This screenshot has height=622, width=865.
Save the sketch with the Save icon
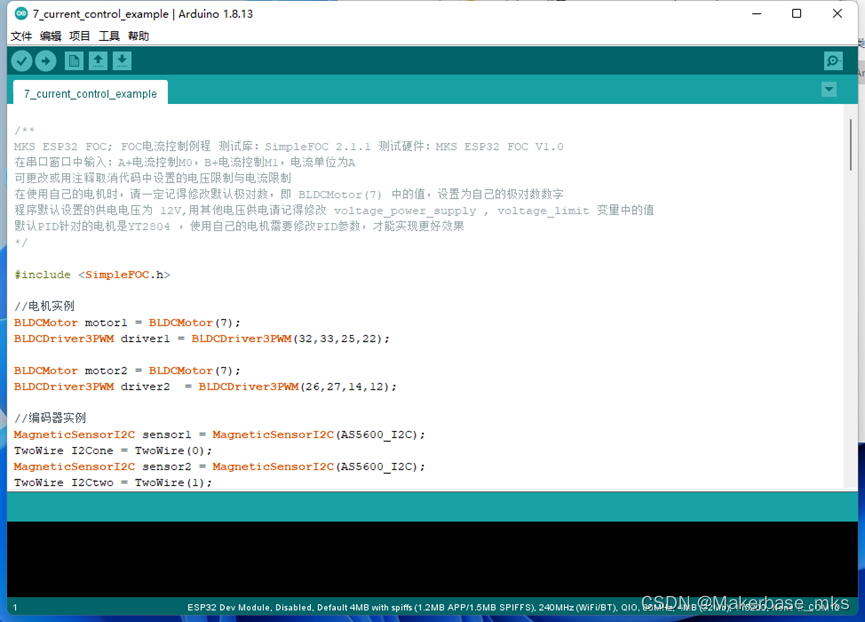(x=121, y=60)
